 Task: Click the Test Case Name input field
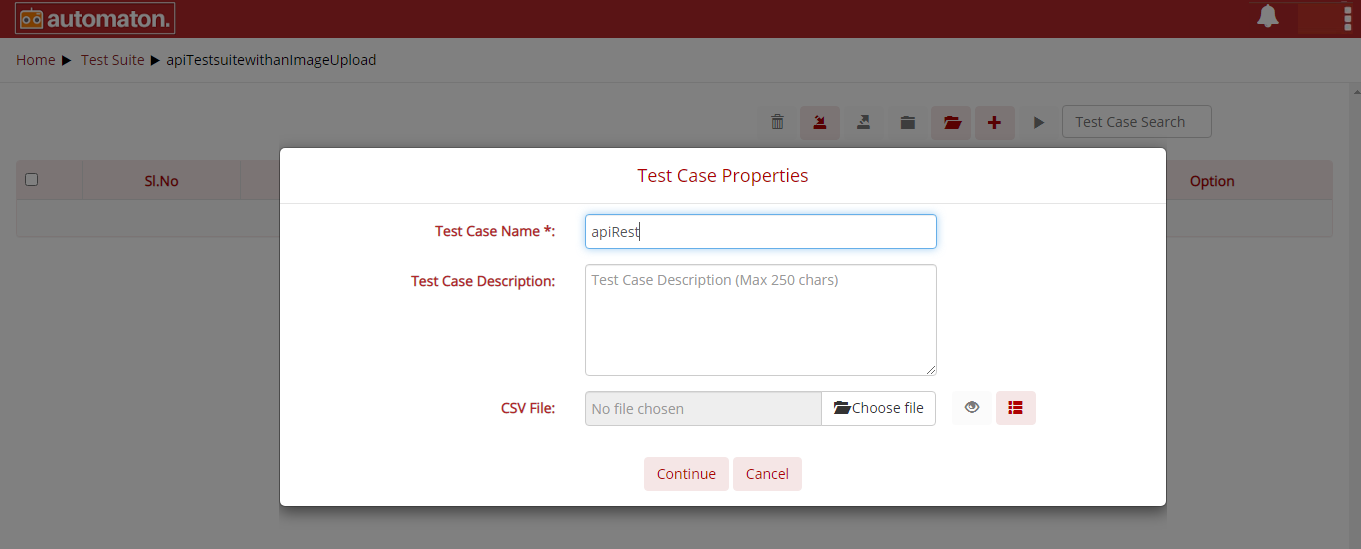pyautogui.click(x=761, y=231)
